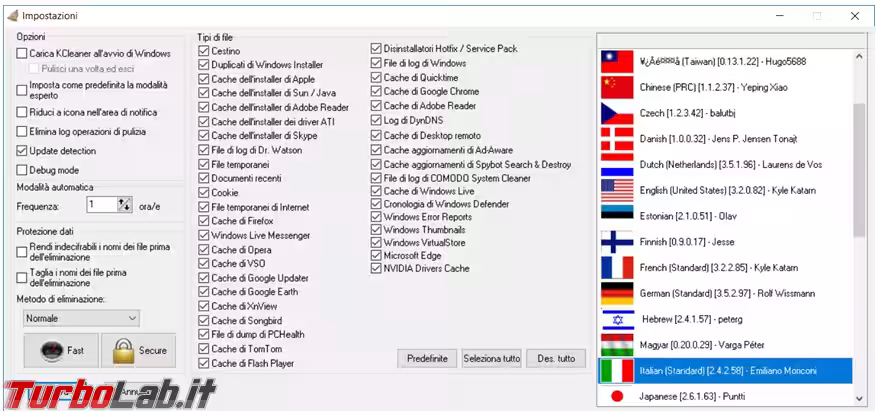Click the German flag icon

tap(617, 293)
